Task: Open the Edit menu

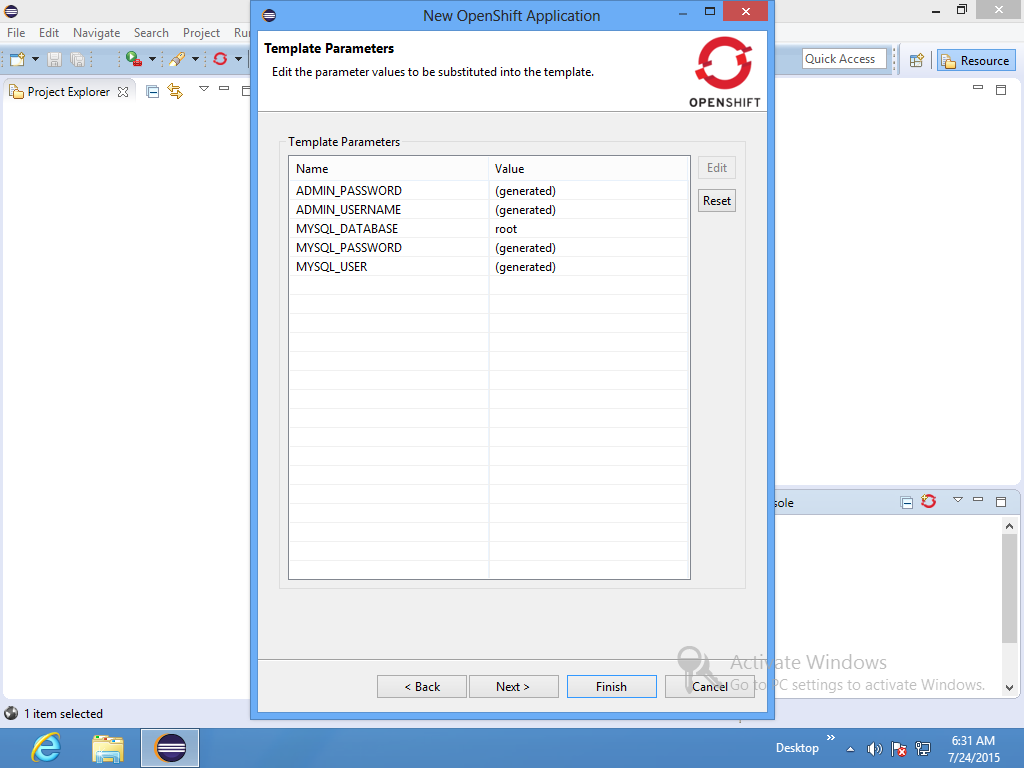Action: point(49,33)
